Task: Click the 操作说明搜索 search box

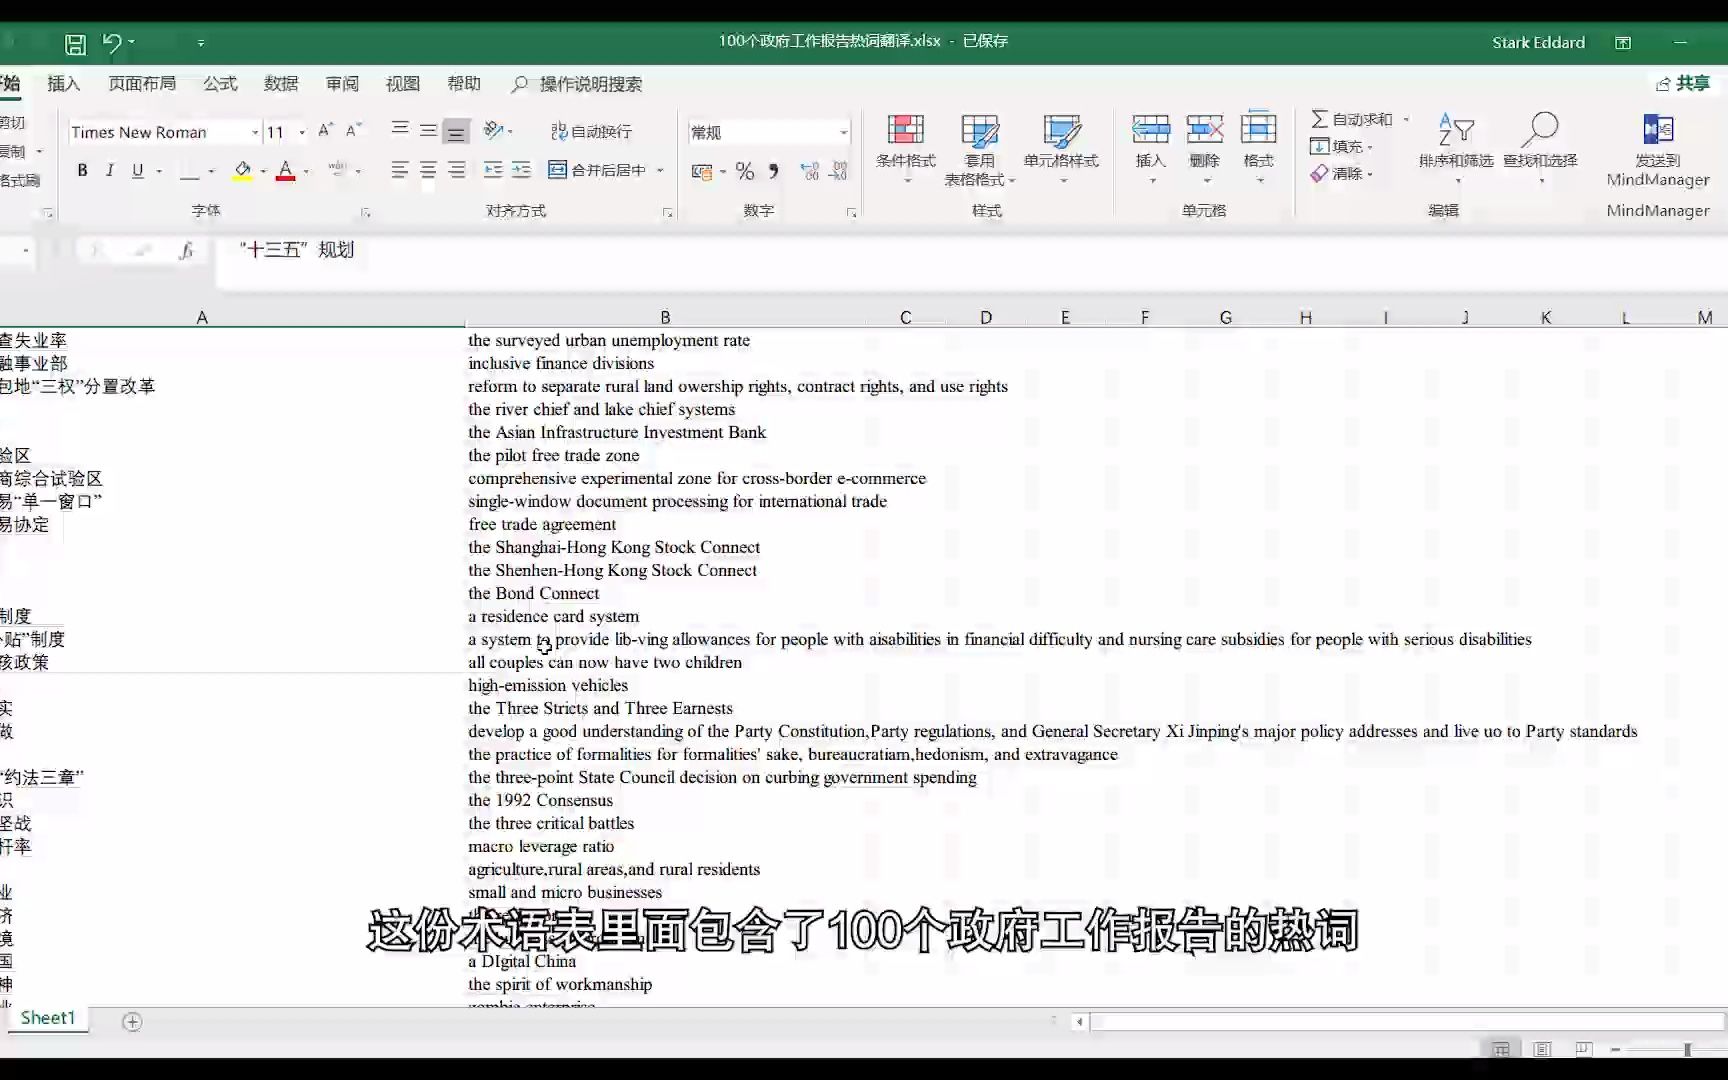Action: click(x=577, y=84)
